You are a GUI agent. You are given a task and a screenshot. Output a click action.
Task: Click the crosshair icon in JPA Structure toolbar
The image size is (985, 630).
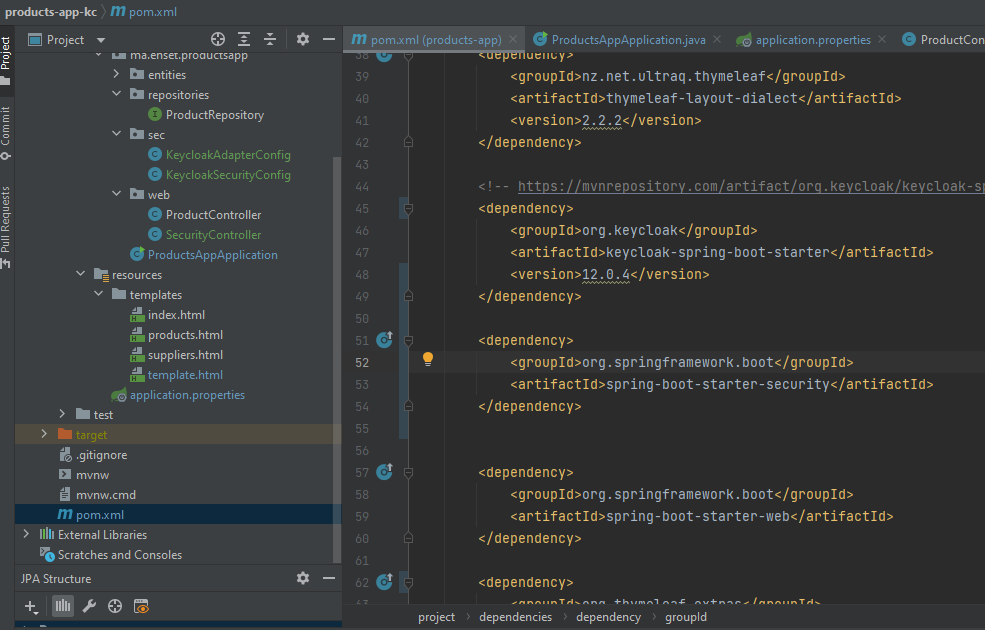115,606
